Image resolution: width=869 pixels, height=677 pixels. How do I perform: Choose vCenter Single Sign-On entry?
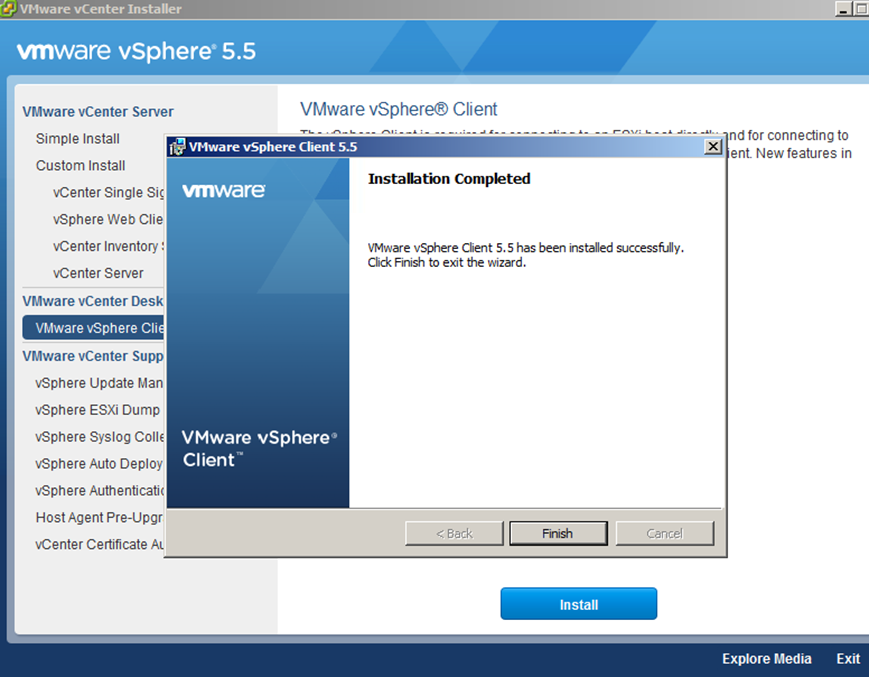pos(108,192)
